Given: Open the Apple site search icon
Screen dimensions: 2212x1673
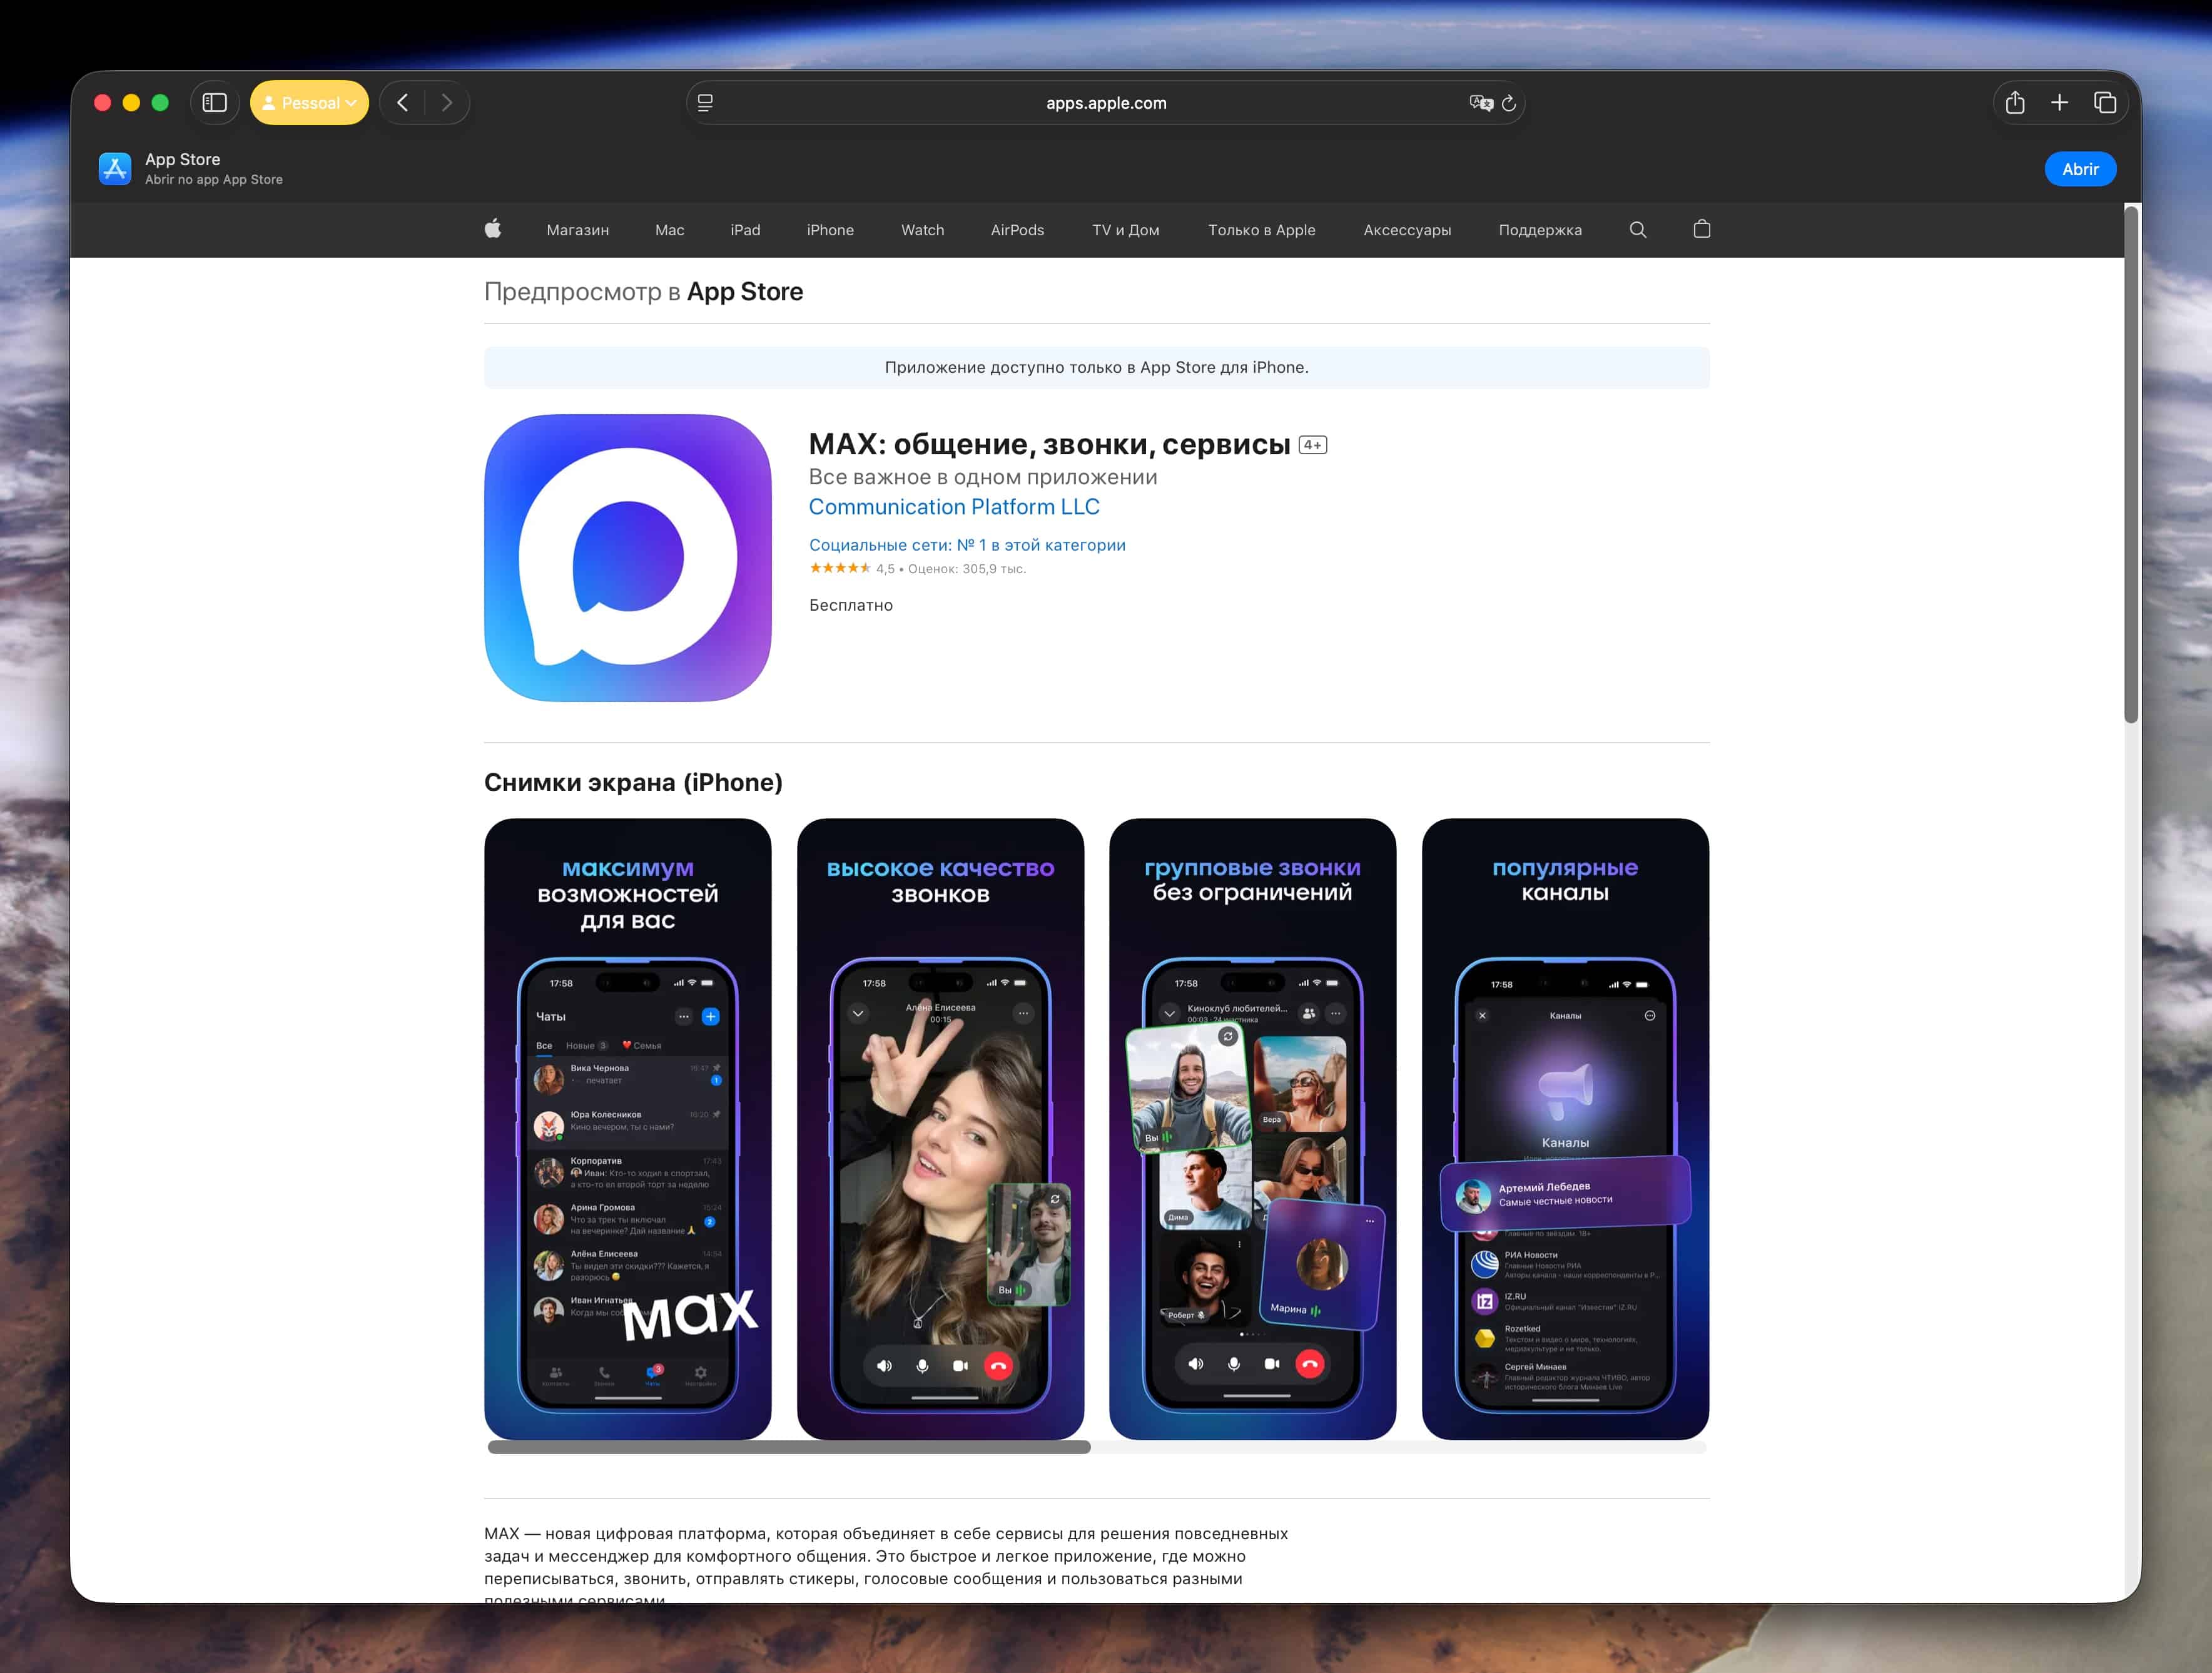Looking at the screenshot, I should point(1638,229).
